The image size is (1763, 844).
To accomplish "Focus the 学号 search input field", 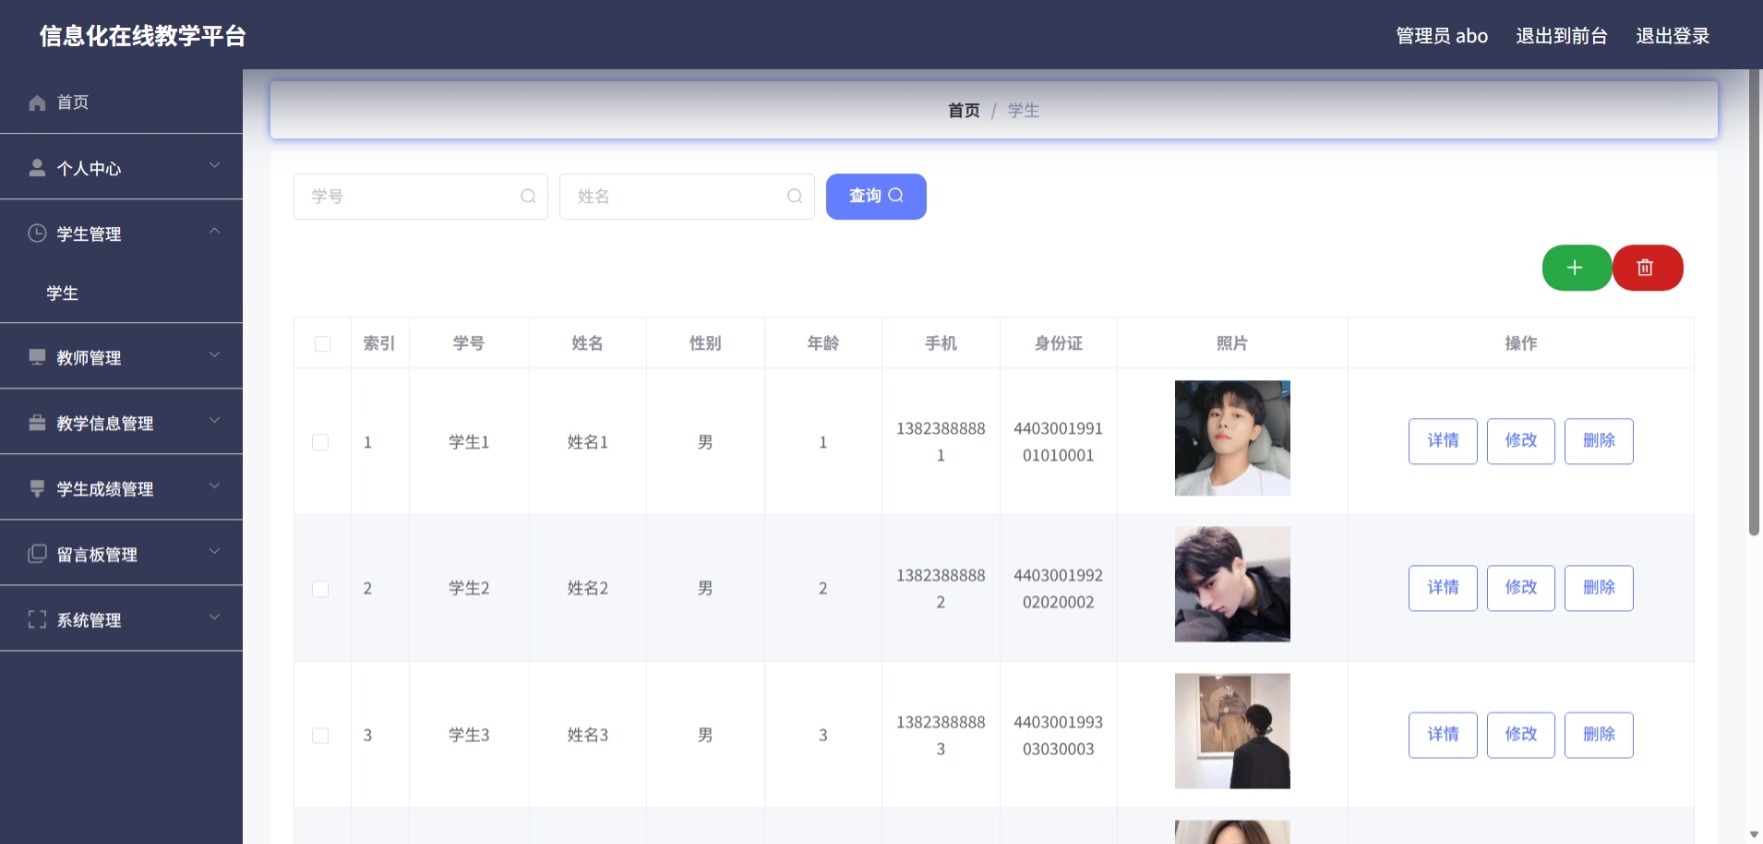I will point(420,196).
